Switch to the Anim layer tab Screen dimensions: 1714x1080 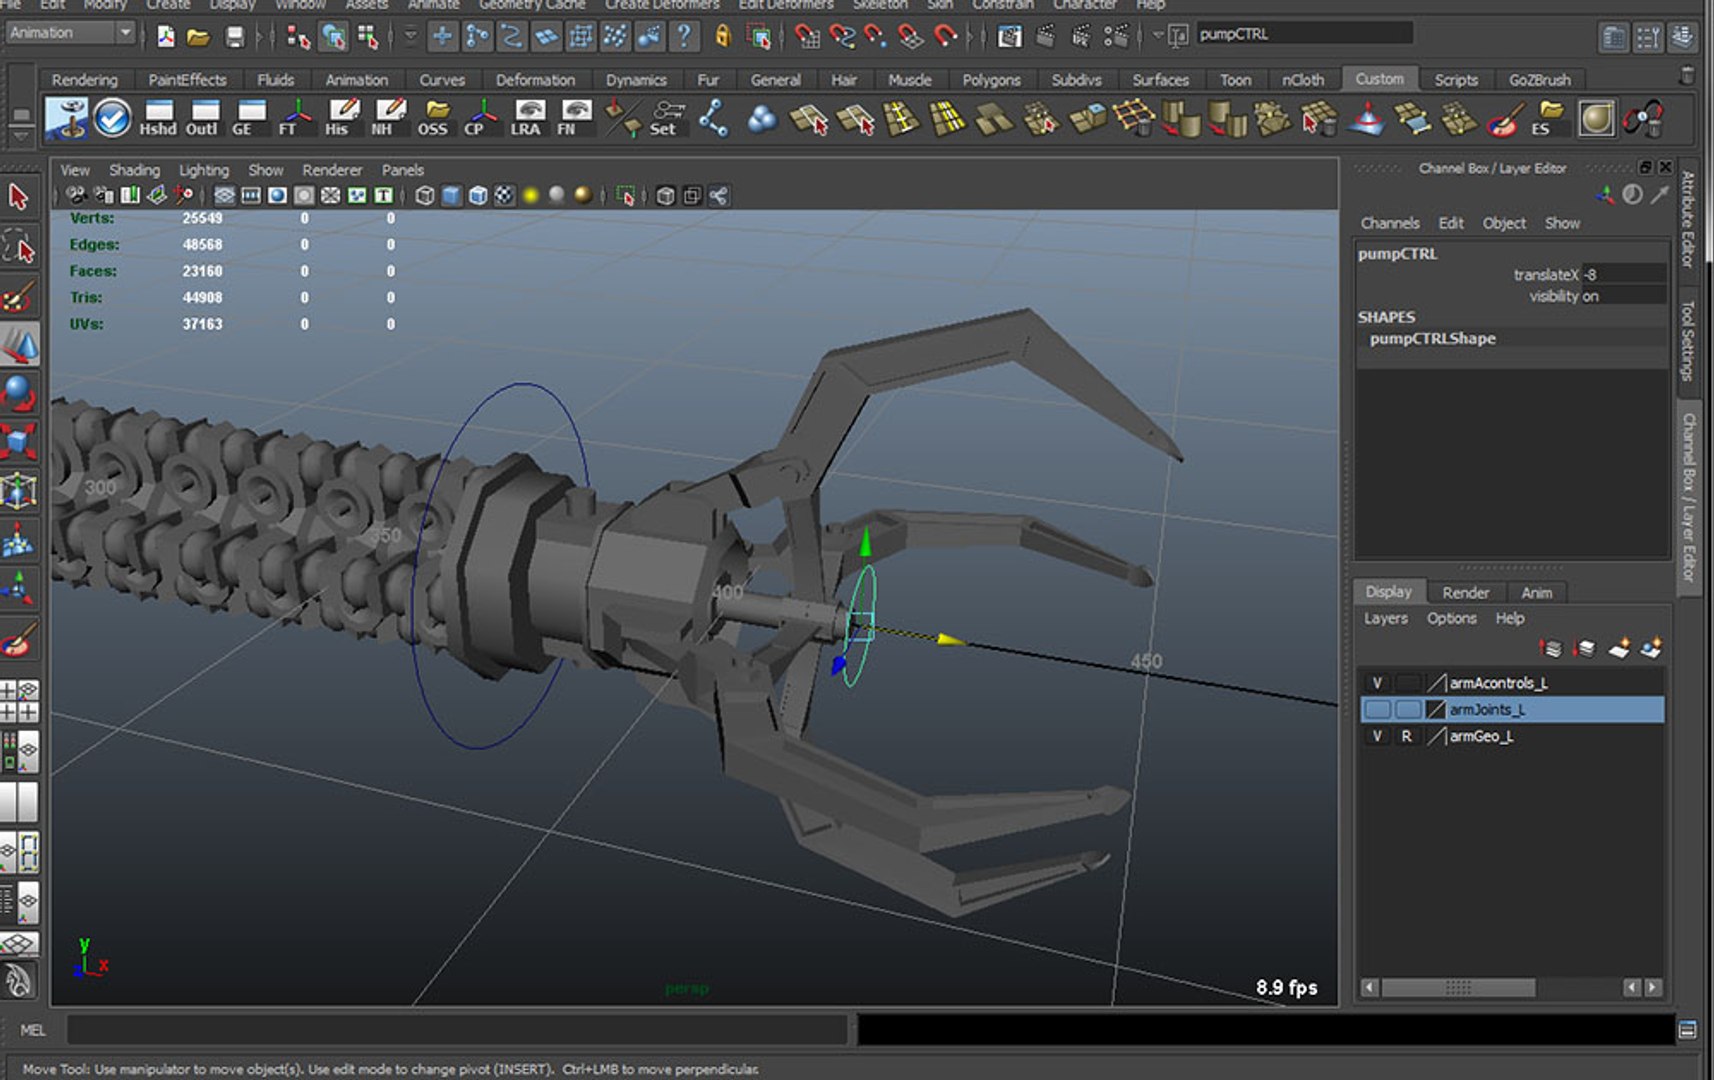(1537, 592)
